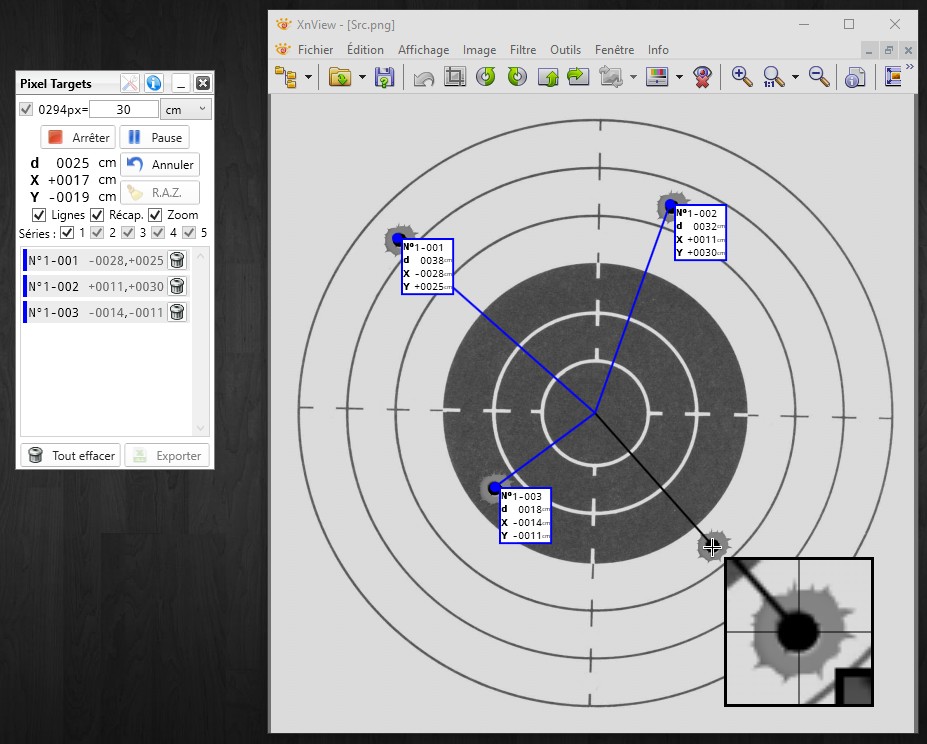The height and width of the screenshot is (744, 927).
Task: Expand the Open folder dropdown arrow
Action: click(362, 77)
